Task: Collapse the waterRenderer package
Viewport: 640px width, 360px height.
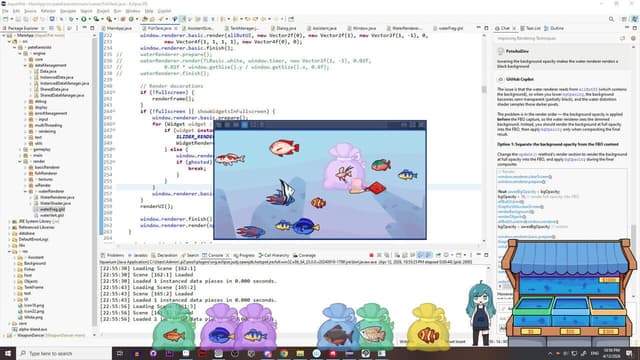Action: tap(25, 191)
